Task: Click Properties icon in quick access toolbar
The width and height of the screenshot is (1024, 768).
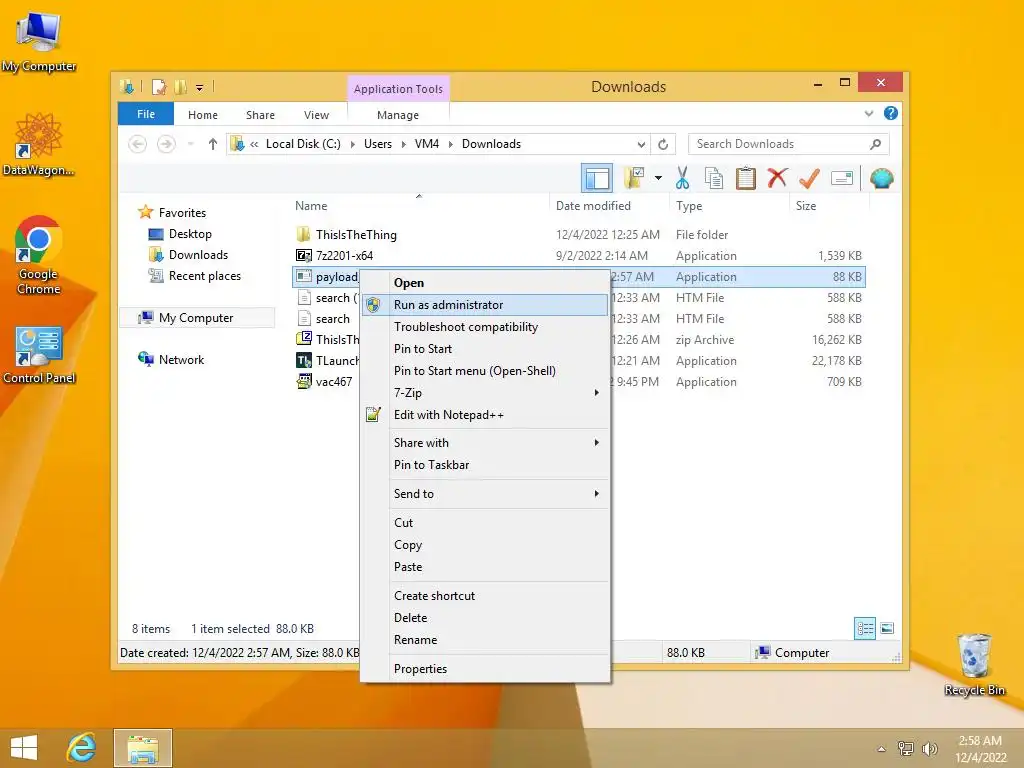Action: [159, 87]
